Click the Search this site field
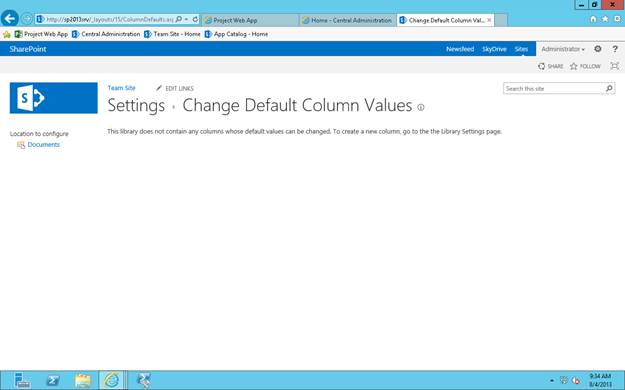Image resolution: width=625 pixels, height=390 pixels. tap(554, 88)
